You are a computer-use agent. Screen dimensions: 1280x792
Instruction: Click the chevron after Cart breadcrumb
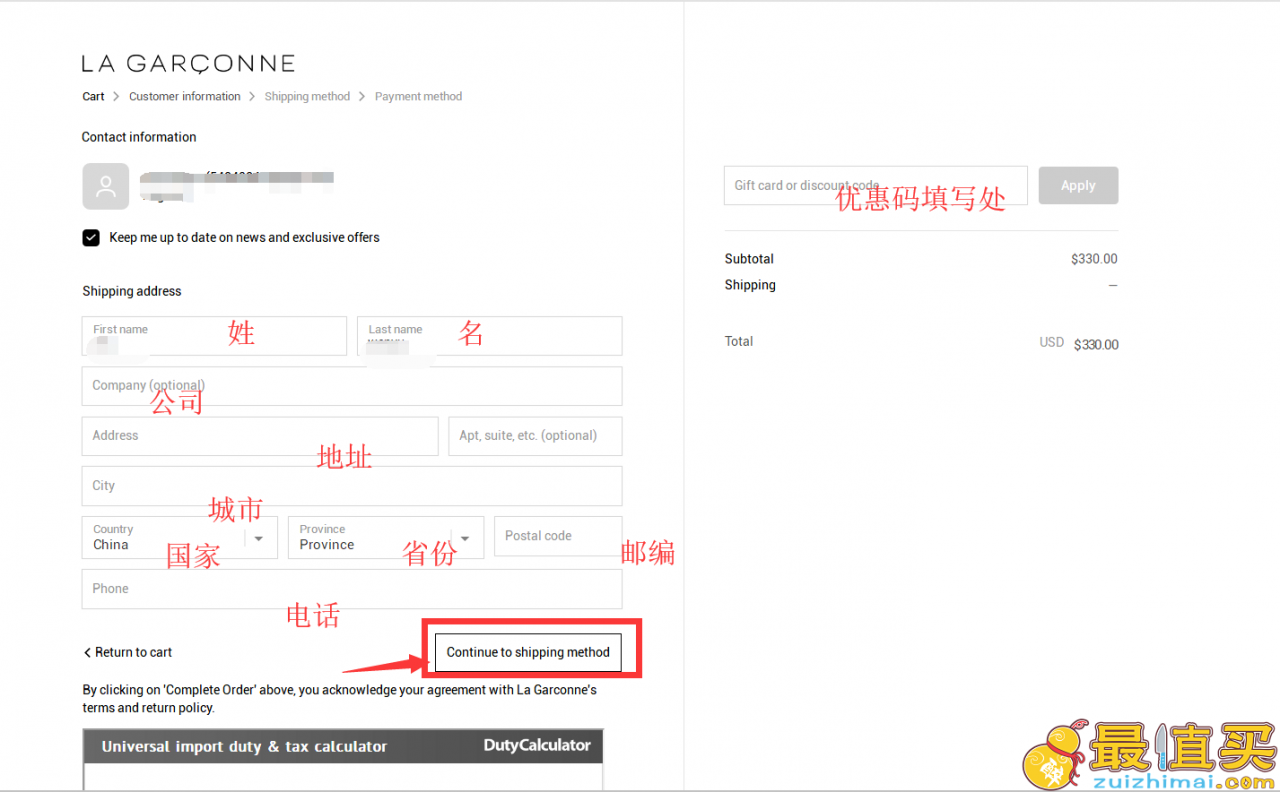point(117,97)
